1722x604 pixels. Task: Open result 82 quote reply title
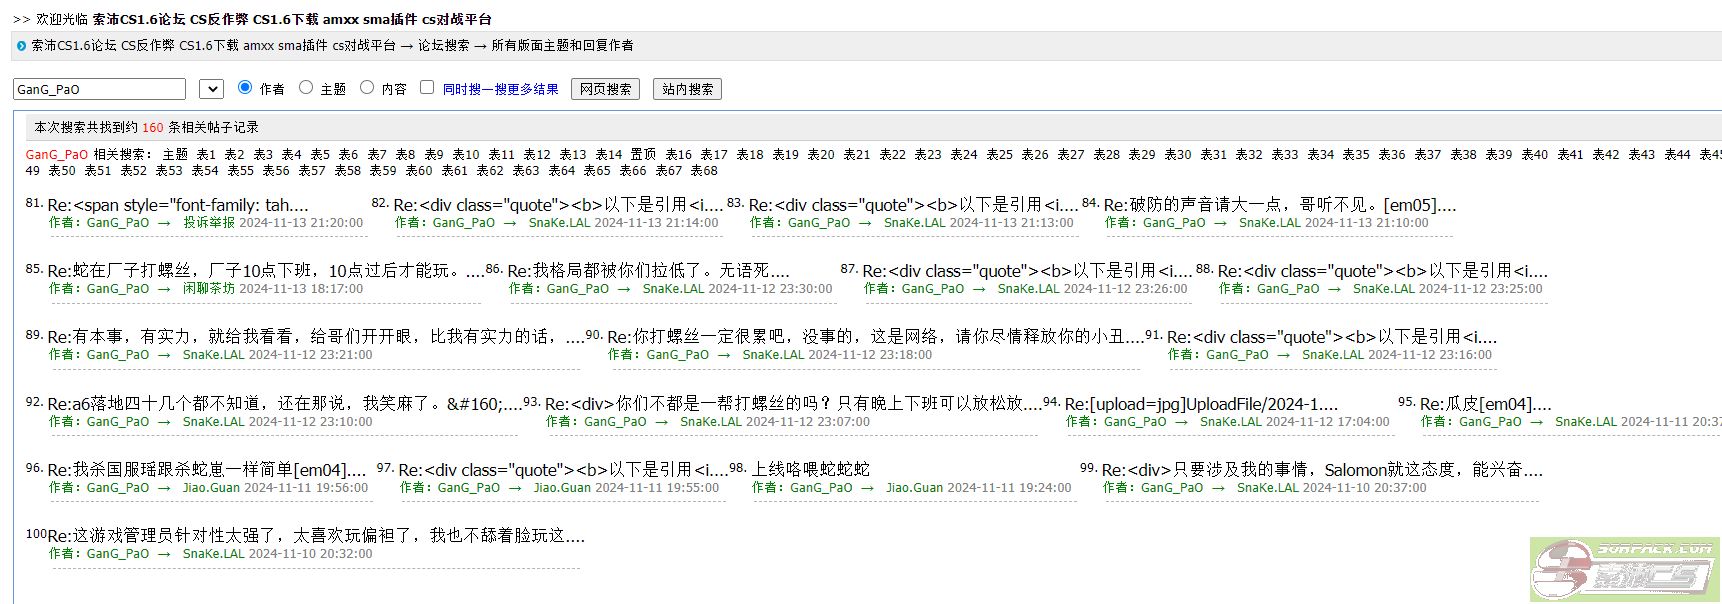coord(558,205)
